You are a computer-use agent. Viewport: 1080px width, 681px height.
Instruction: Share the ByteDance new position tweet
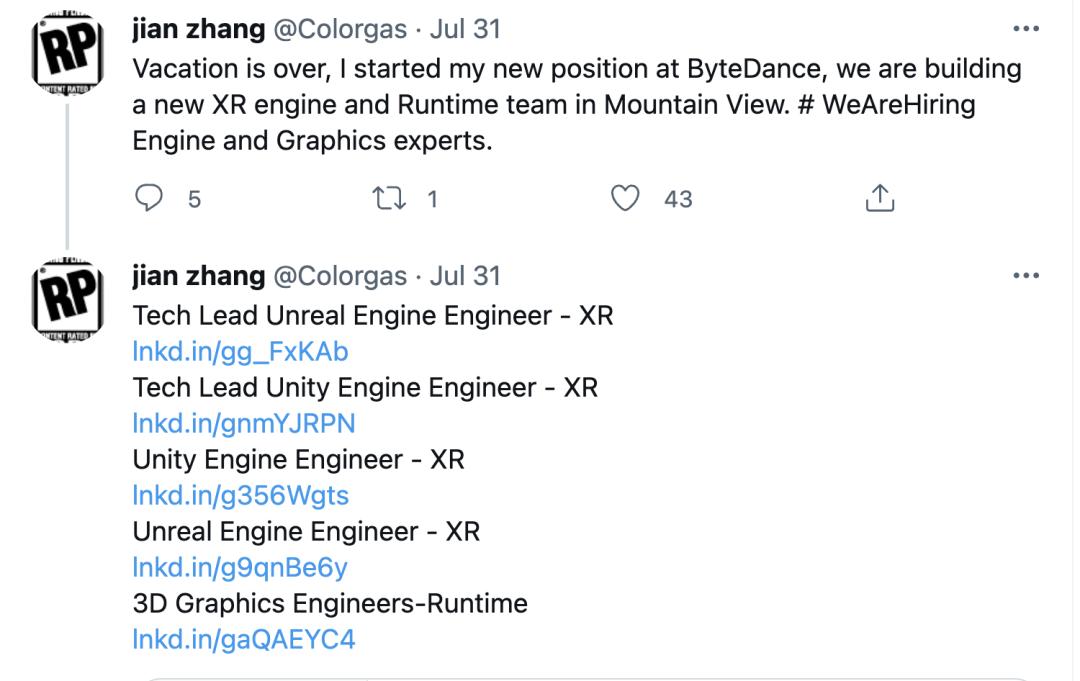coord(879,199)
